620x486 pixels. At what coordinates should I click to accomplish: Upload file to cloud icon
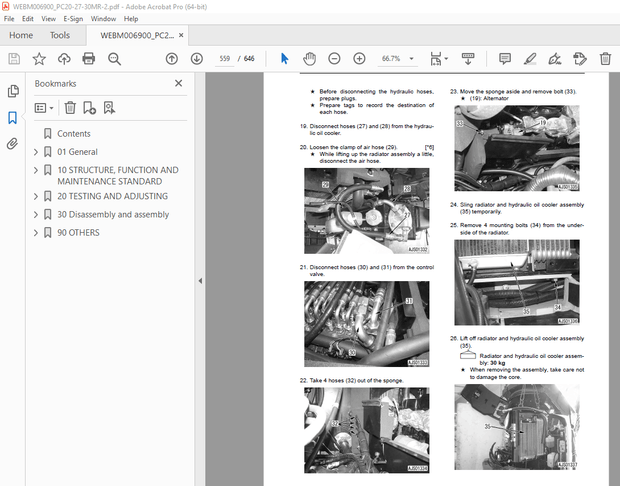click(64, 59)
